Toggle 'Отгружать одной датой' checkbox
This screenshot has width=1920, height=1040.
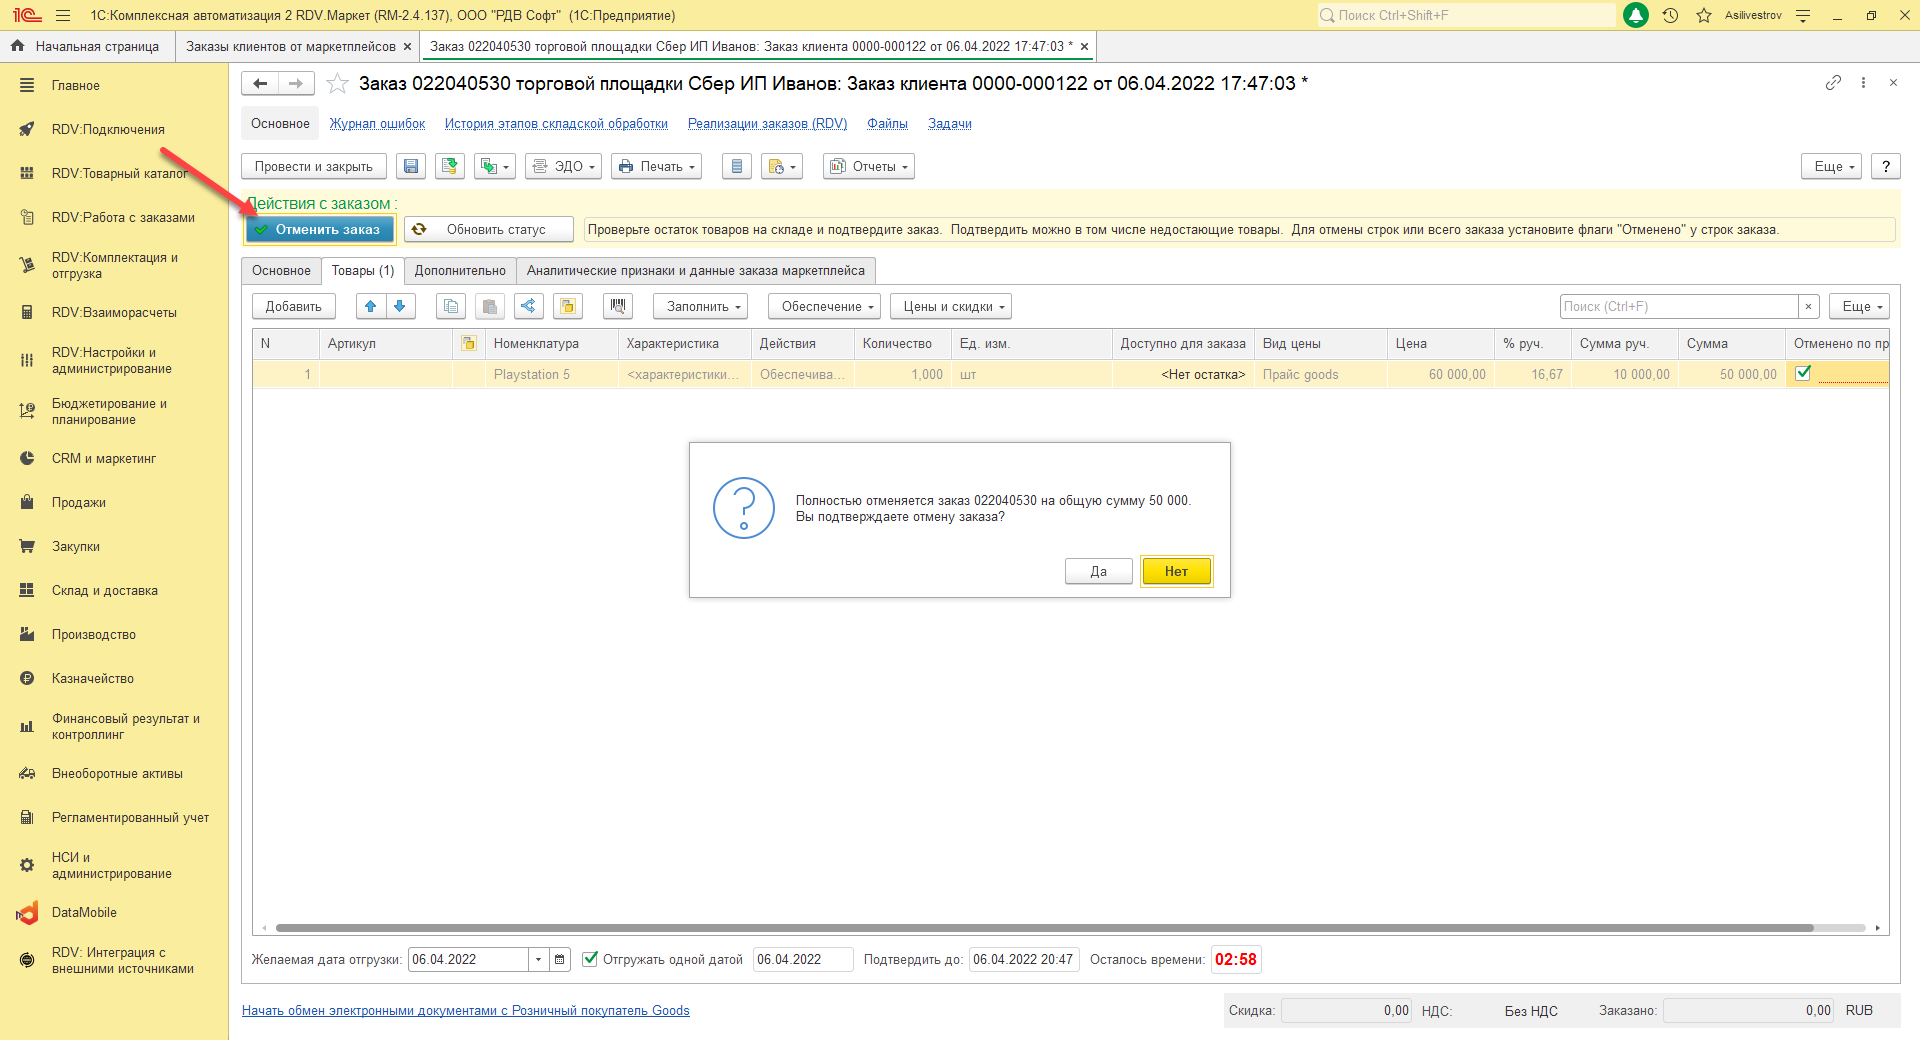(590, 960)
